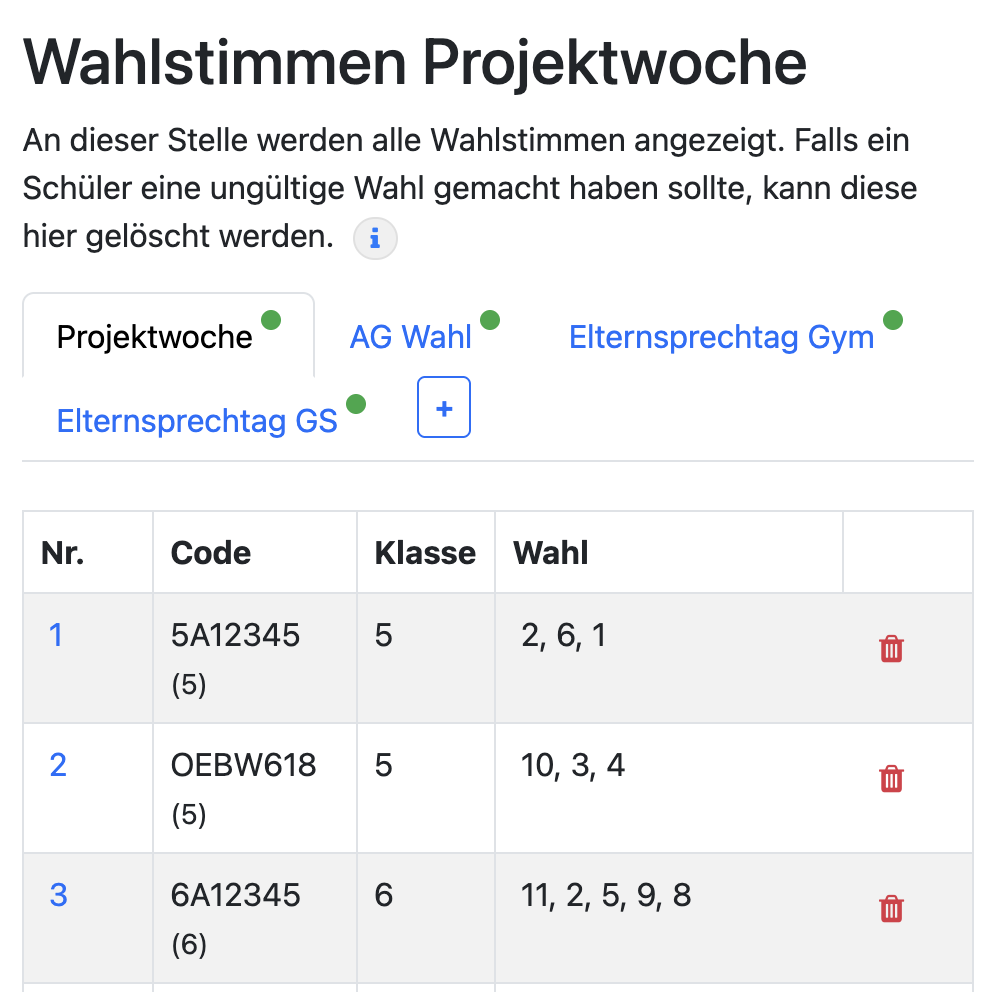Image resolution: width=990 pixels, height=992 pixels.
Task: Delete vote with code OEBW618
Action: pos(891,779)
